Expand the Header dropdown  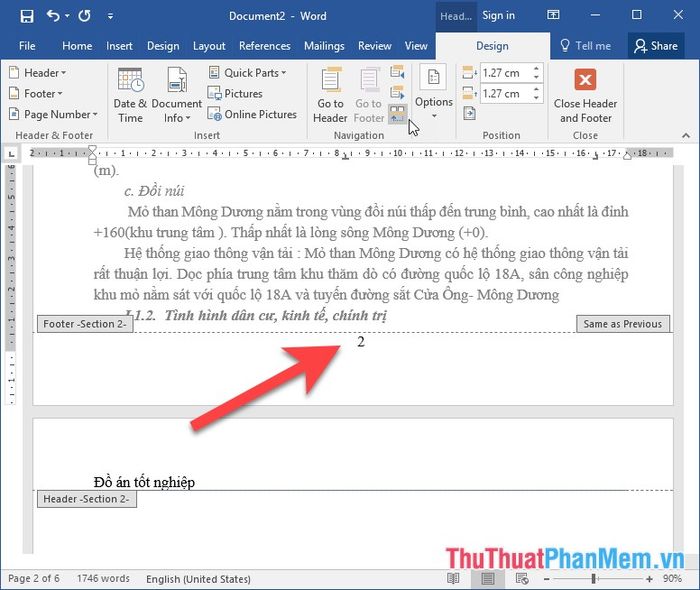pyautogui.click(x=38, y=73)
